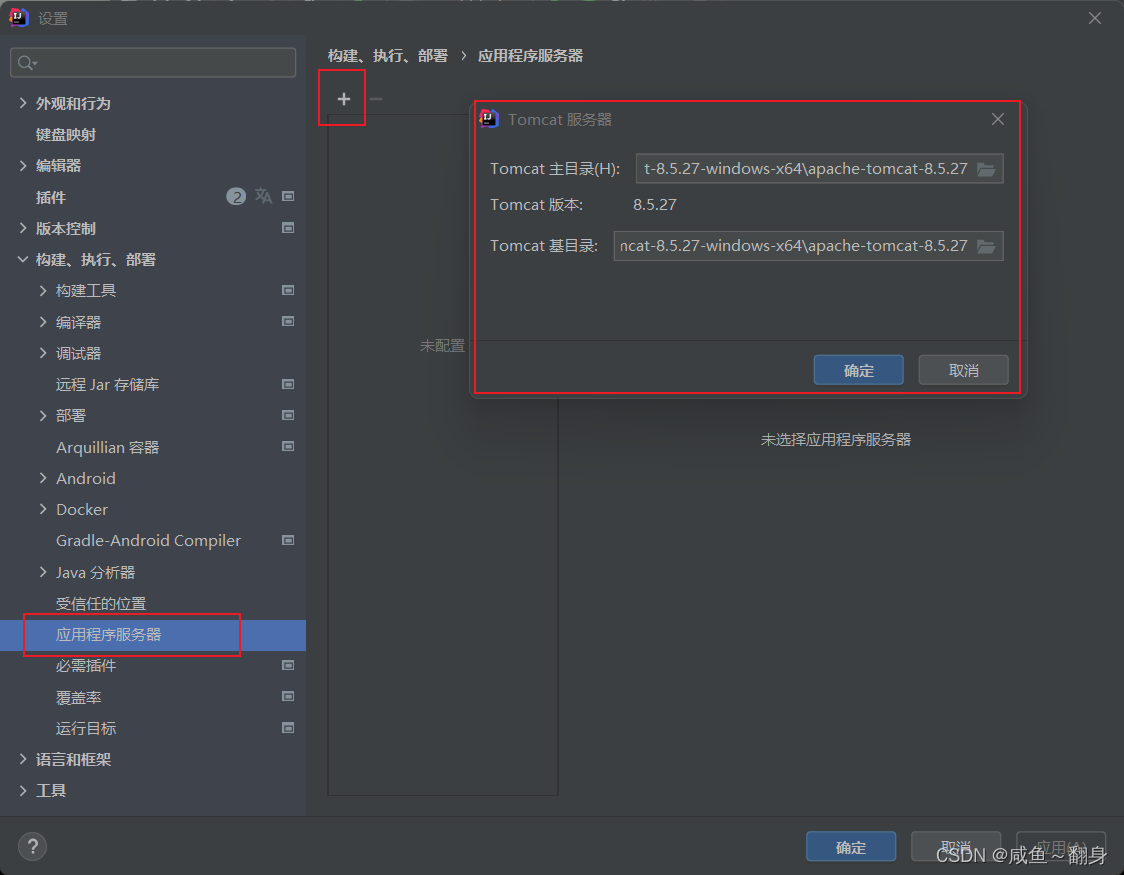Image resolution: width=1124 pixels, height=875 pixels.
Task: Expand the 部署 node
Action: pos(43,415)
